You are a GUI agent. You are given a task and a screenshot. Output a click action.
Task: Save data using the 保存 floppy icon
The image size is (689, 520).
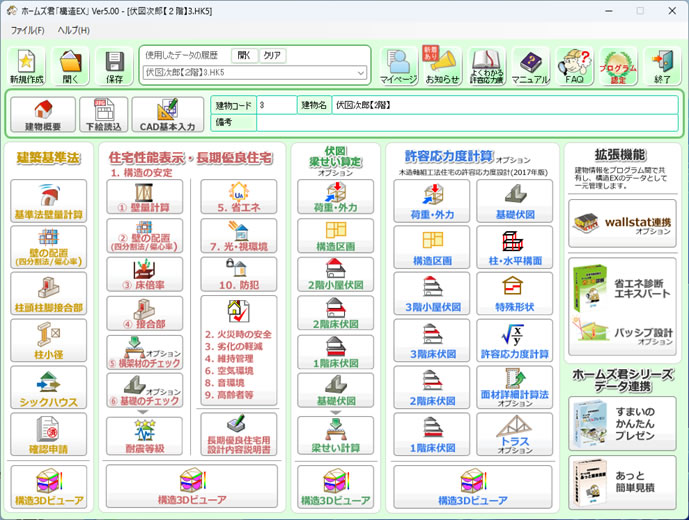[x=114, y=66]
